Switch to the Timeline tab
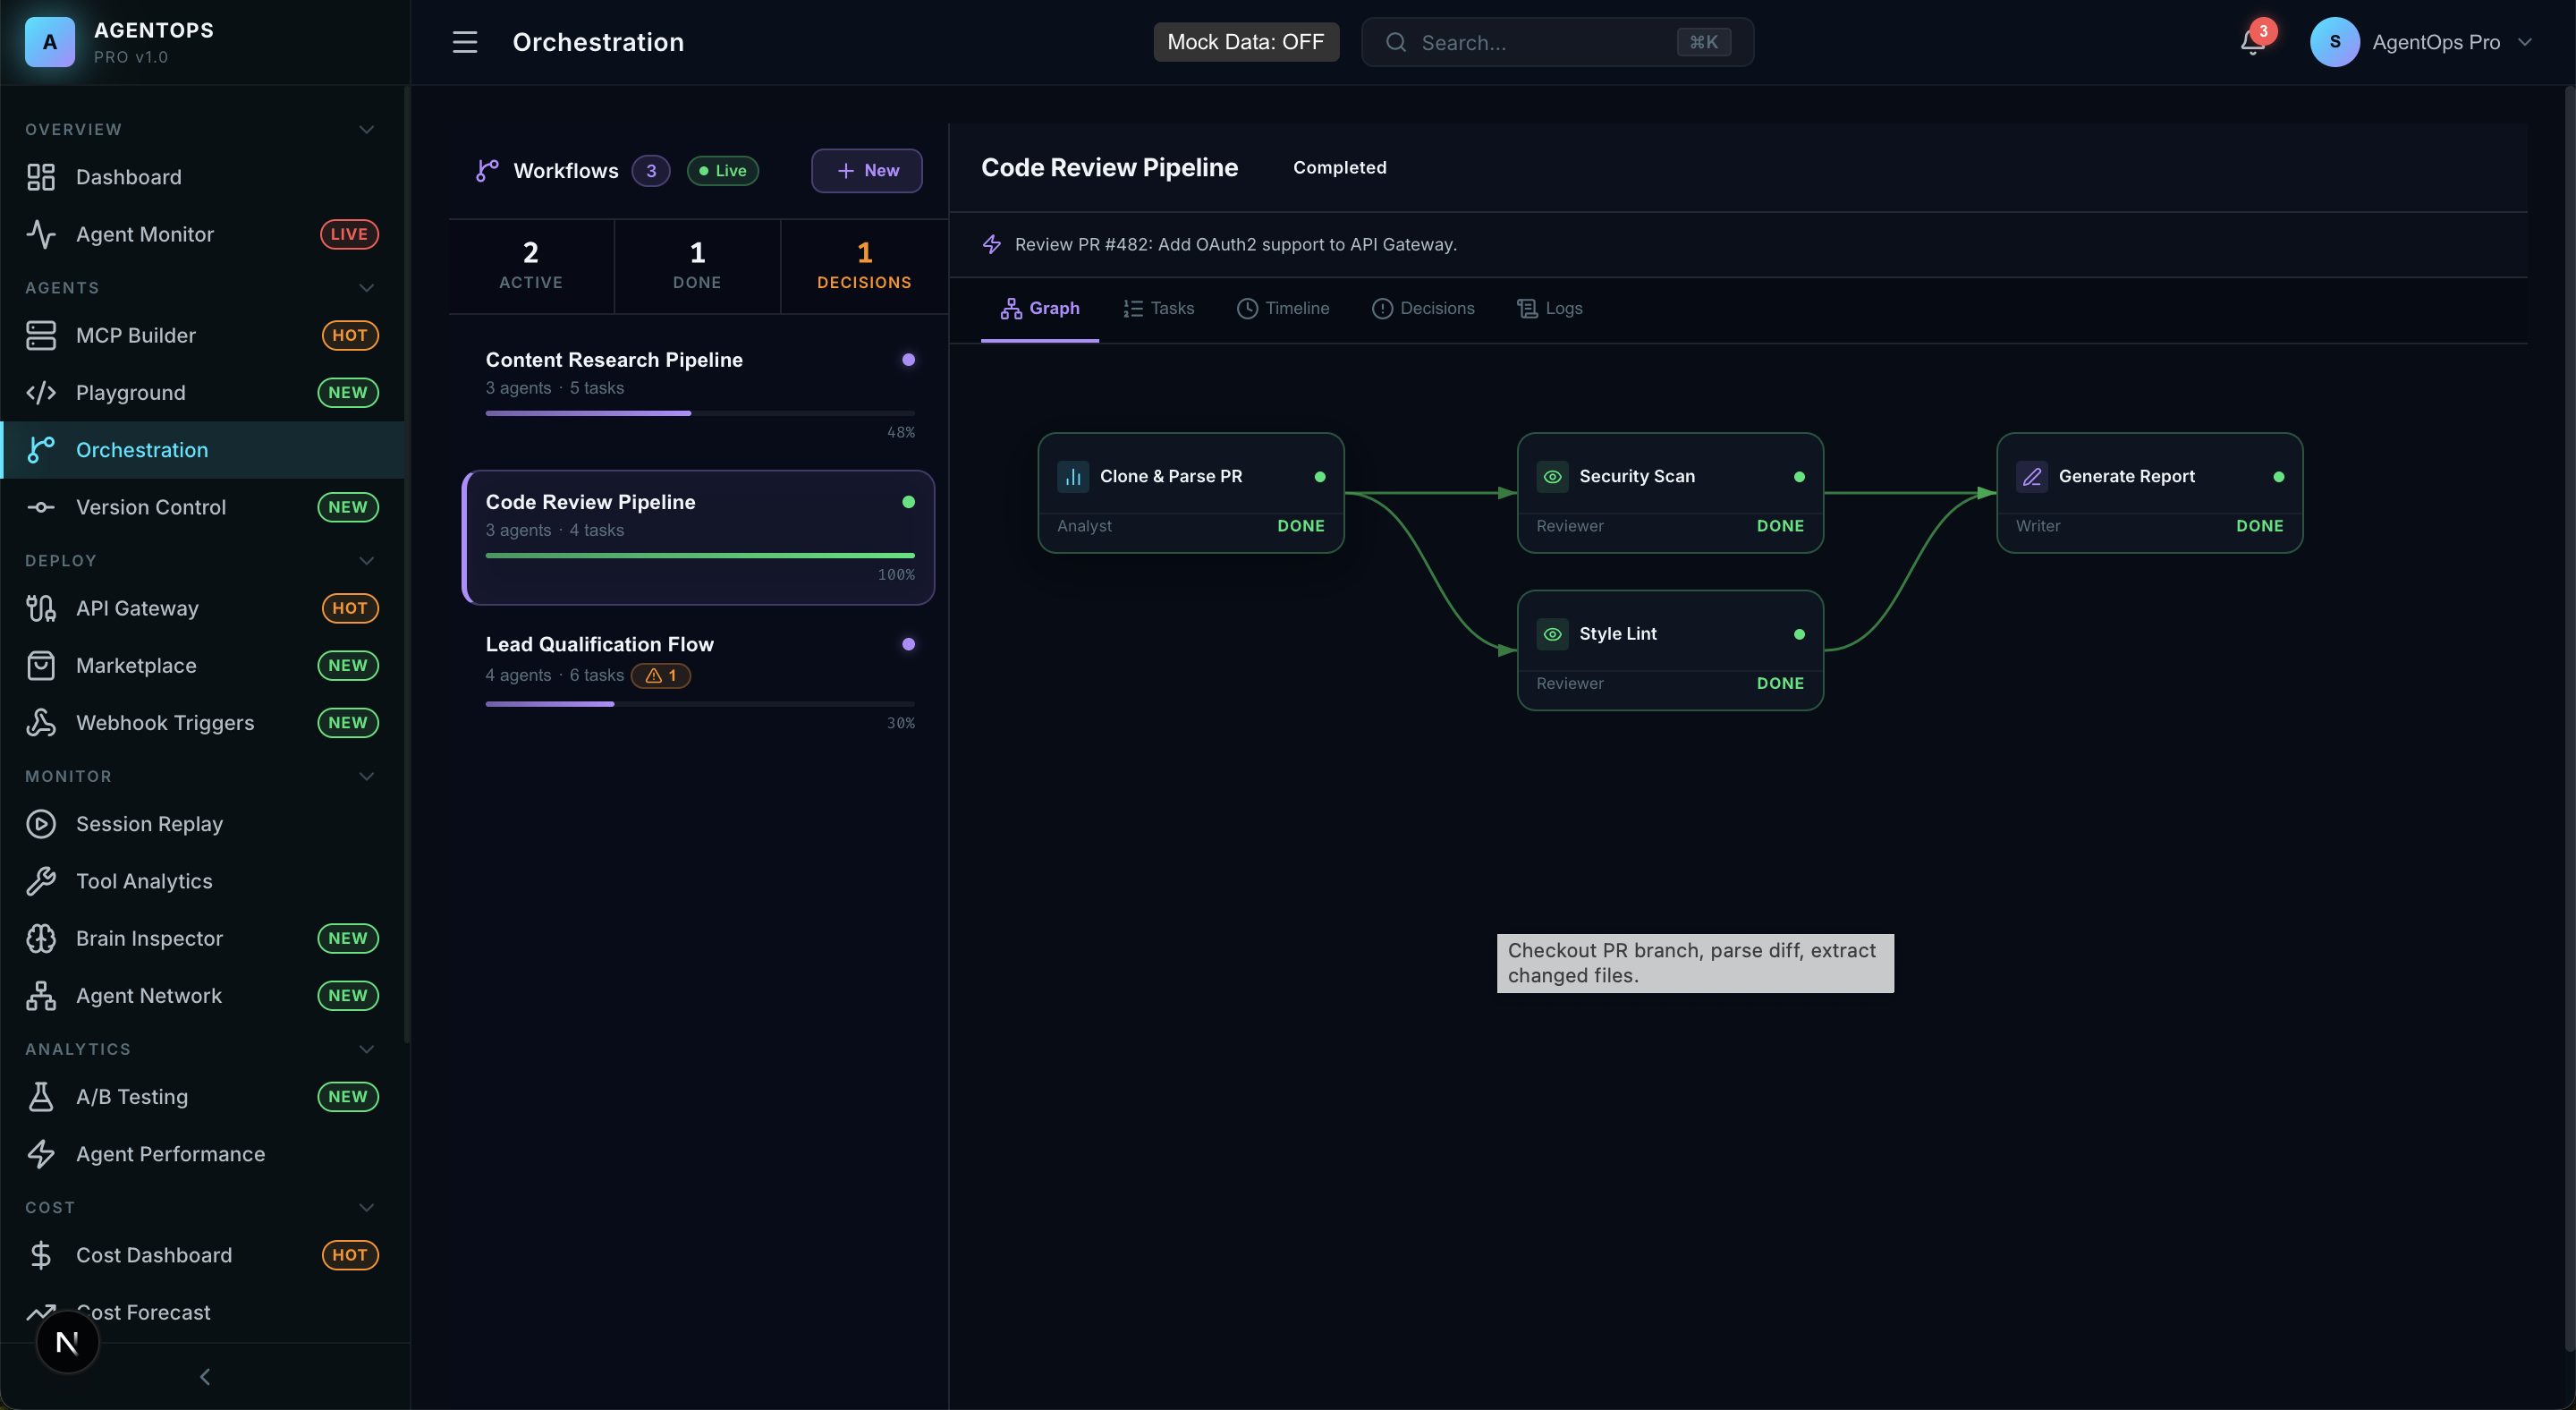Screen dimensions: 2576x1410 1283,308
